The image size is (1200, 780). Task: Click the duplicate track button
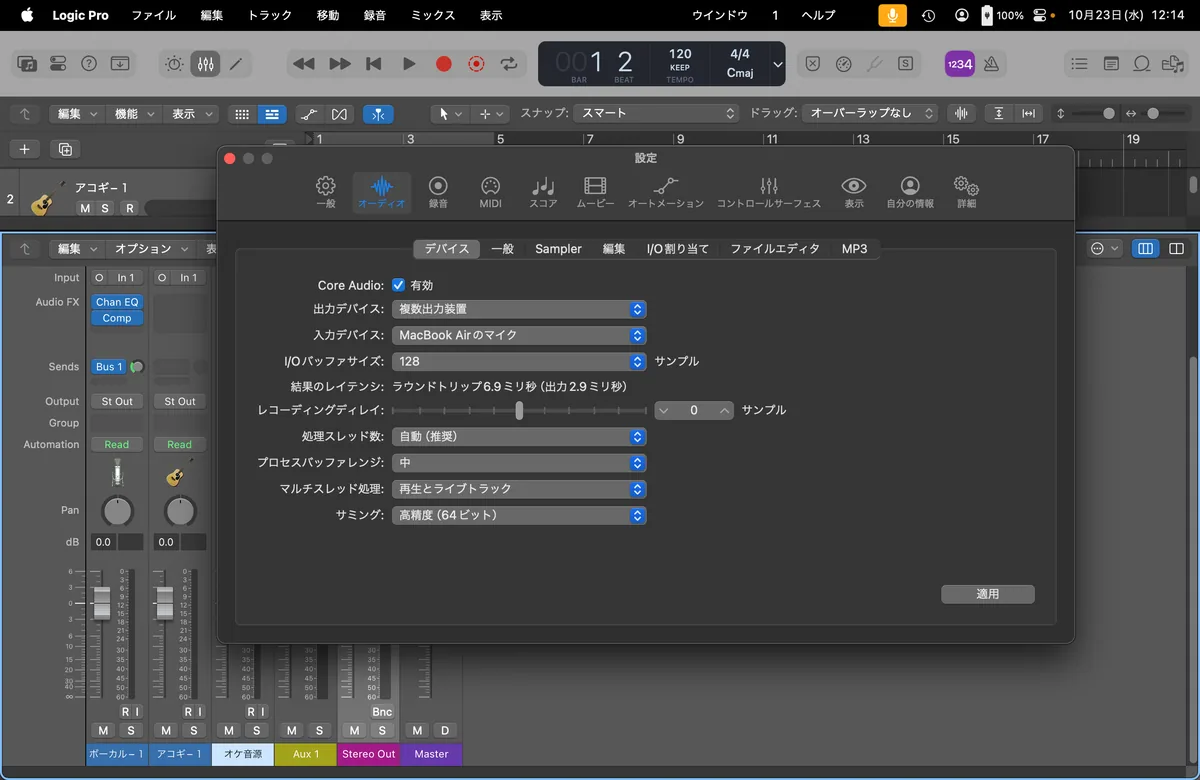tap(65, 149)
